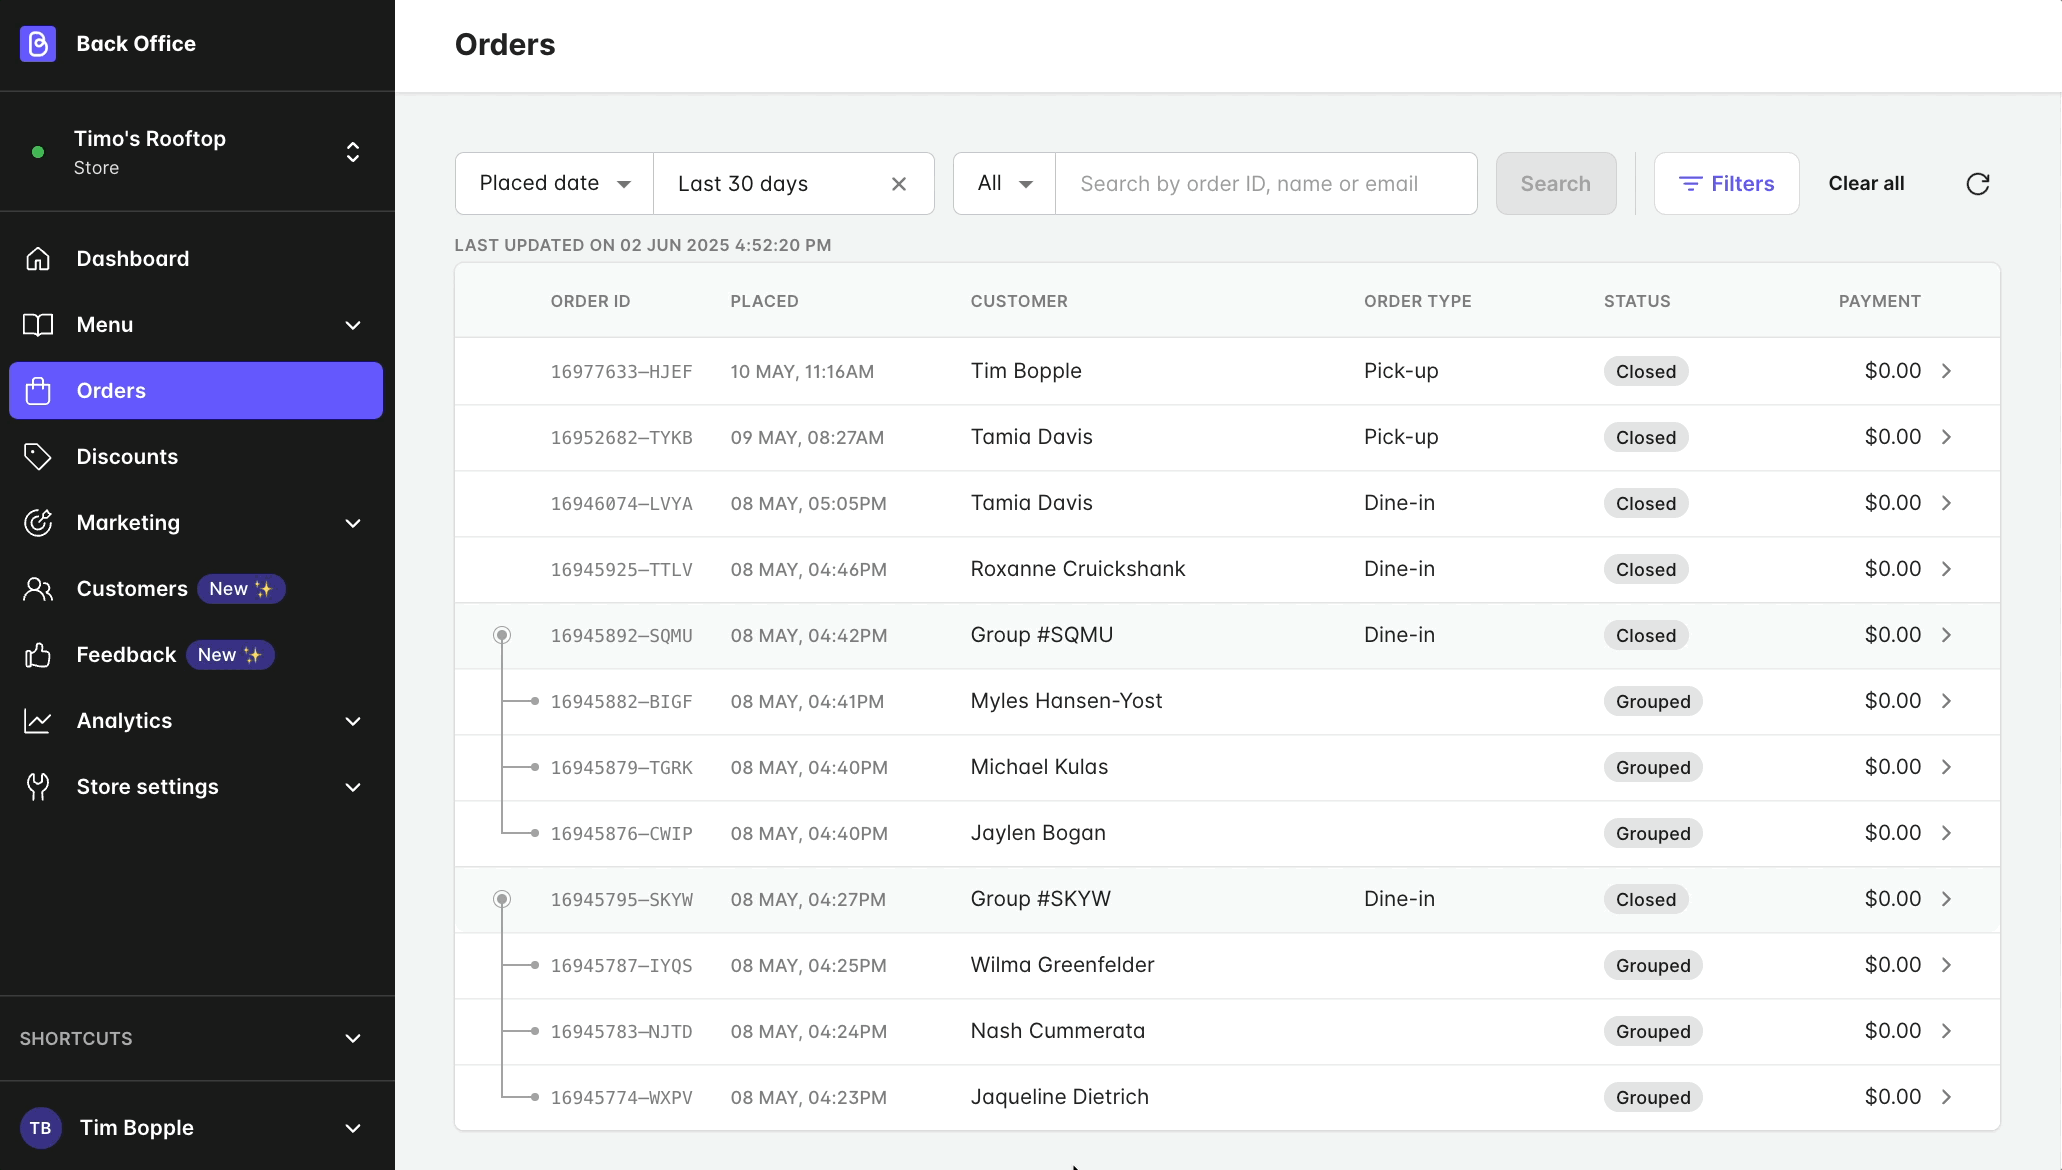2062x1170 pixels.
Task: Refresh the orders list
Action: (x=1978, y=184)
